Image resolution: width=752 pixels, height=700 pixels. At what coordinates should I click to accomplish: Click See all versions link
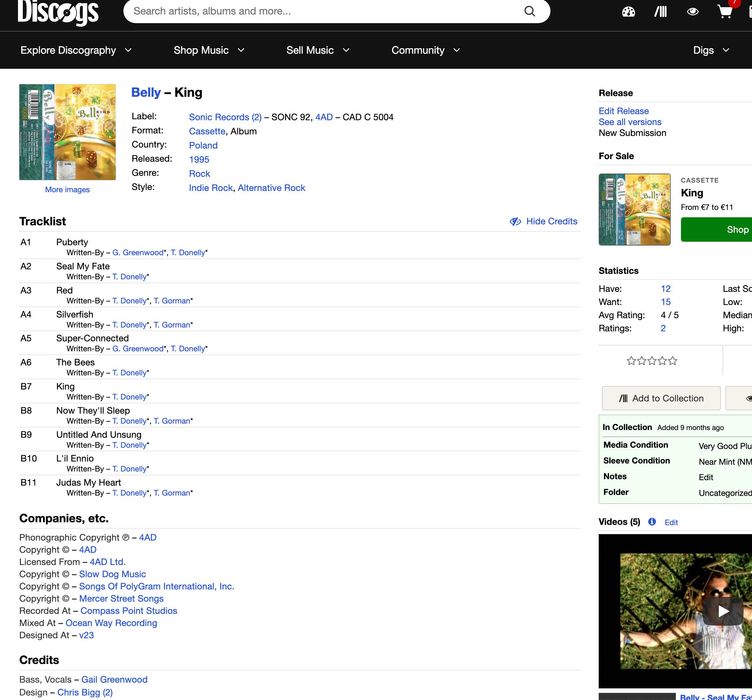[x=630, y=122]
